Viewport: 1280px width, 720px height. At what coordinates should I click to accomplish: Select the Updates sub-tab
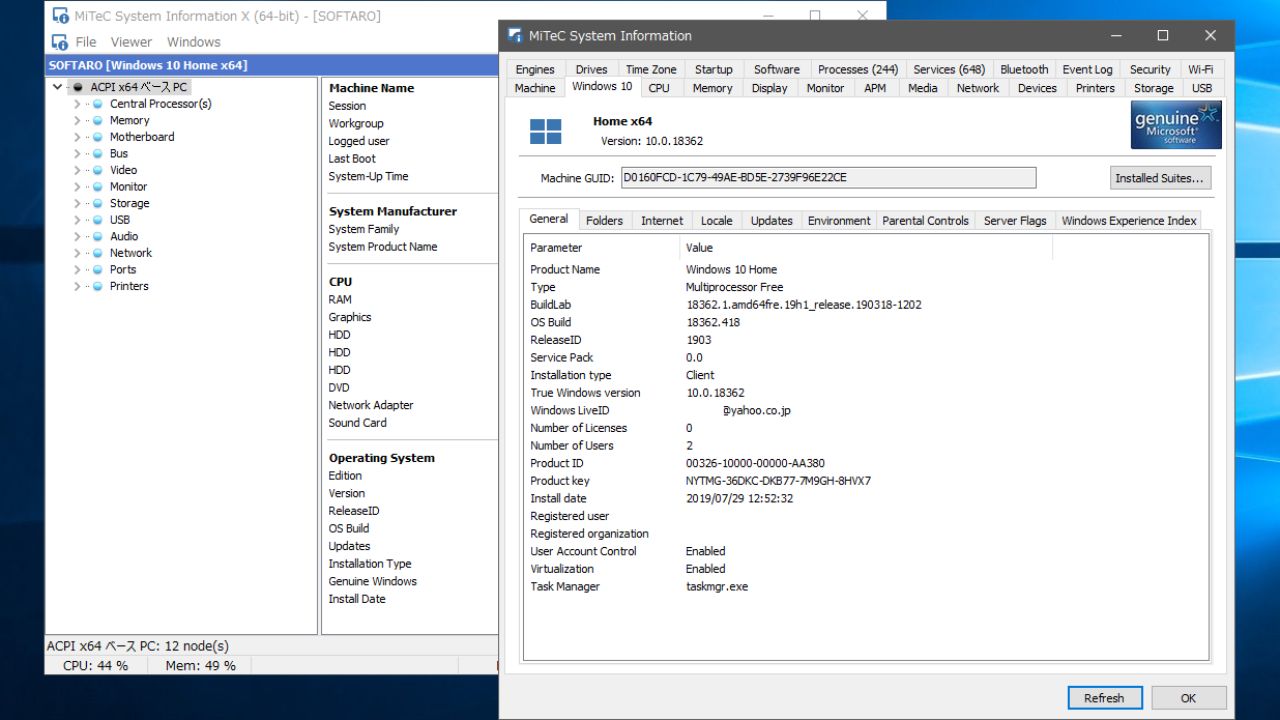click(x=771, y=221)
